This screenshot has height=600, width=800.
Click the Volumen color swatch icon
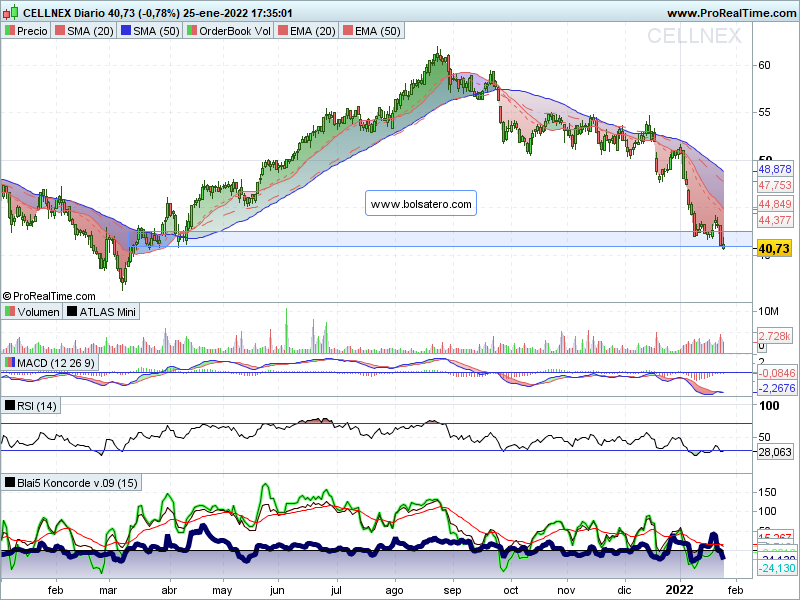pos(10,311)
